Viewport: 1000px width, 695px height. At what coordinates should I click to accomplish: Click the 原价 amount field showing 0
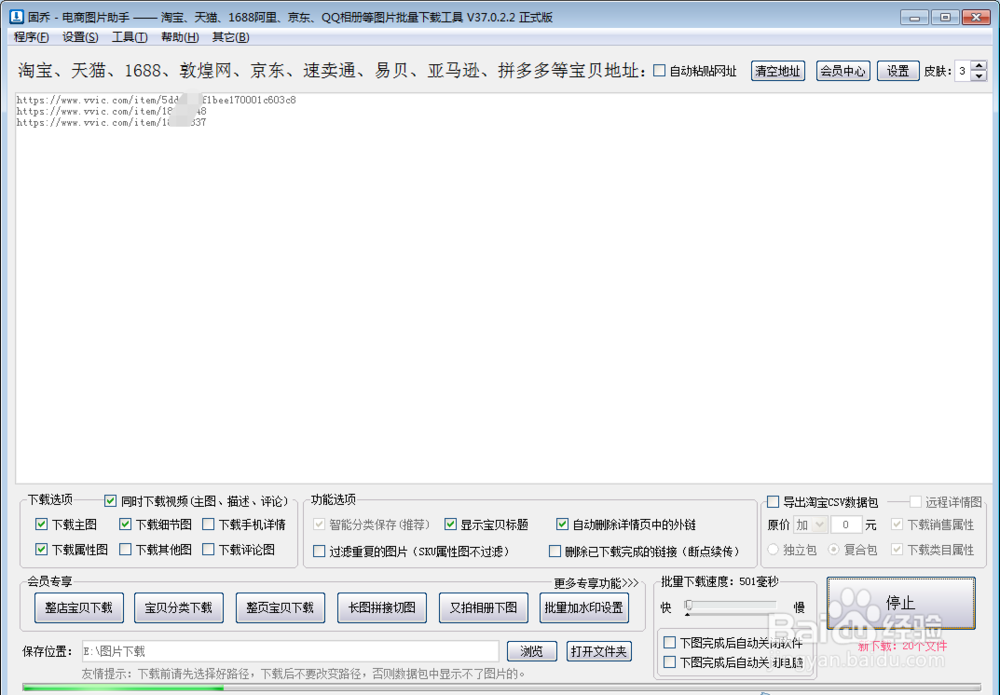846,525
